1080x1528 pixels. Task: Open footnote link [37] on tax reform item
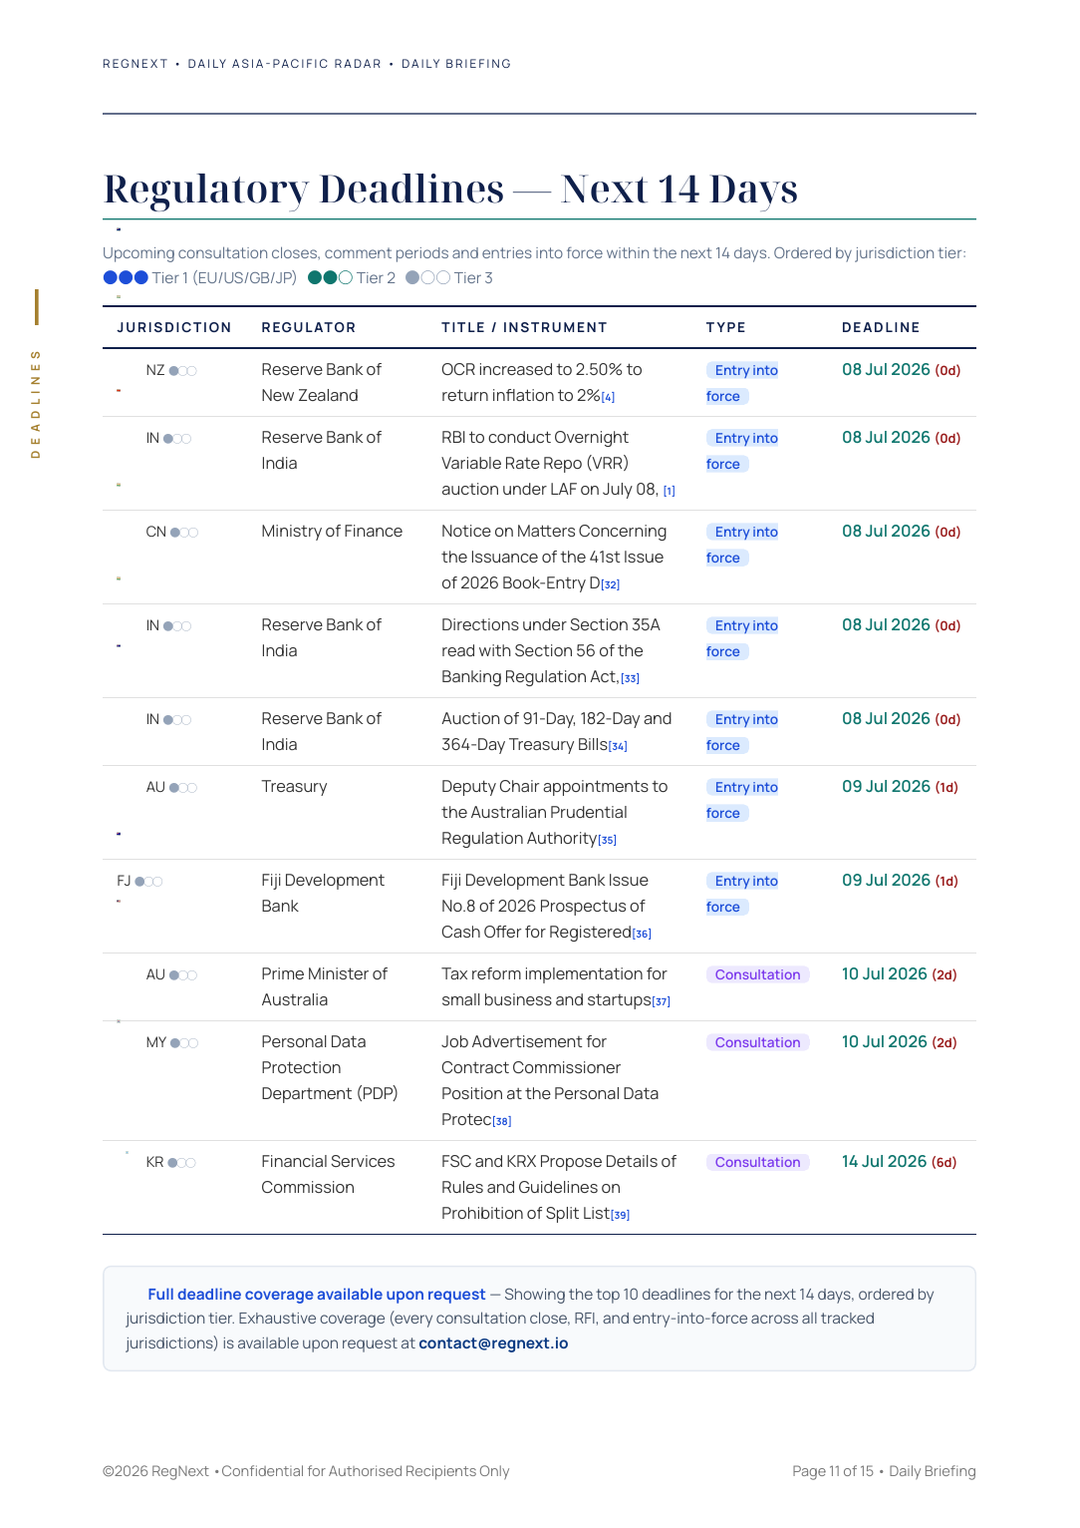click(x=661, y=1002)
